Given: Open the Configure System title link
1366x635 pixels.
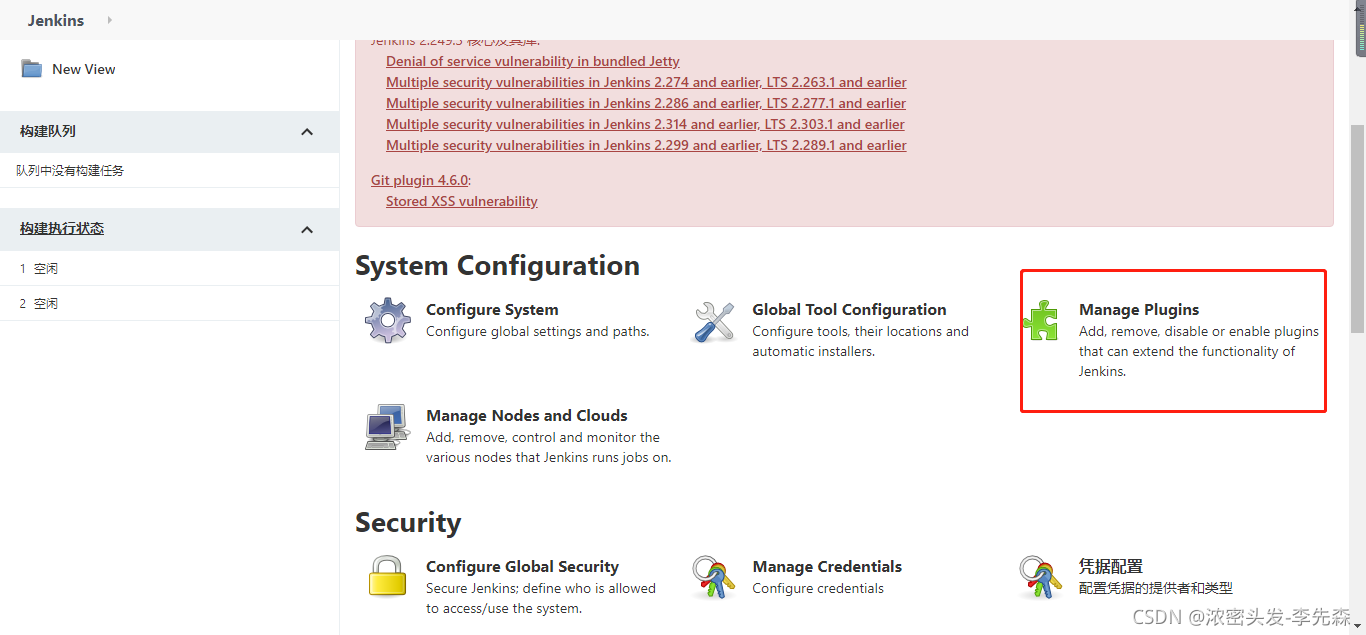Looking at the screenshot, I should click(x=492, y=310).
